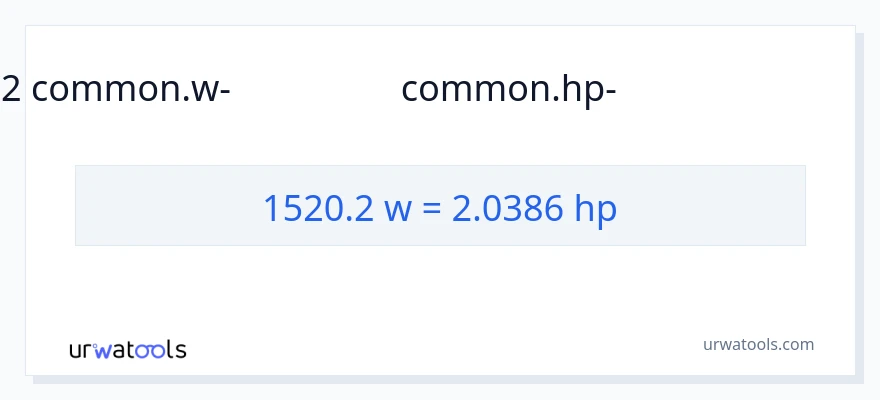
Task: Click the 'common.hp-' label
Action: pos(508,90)
